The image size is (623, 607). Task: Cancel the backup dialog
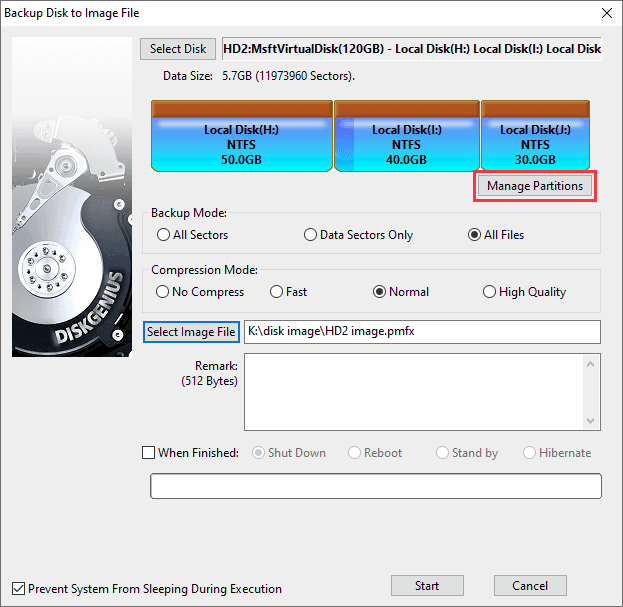(529, 585)
